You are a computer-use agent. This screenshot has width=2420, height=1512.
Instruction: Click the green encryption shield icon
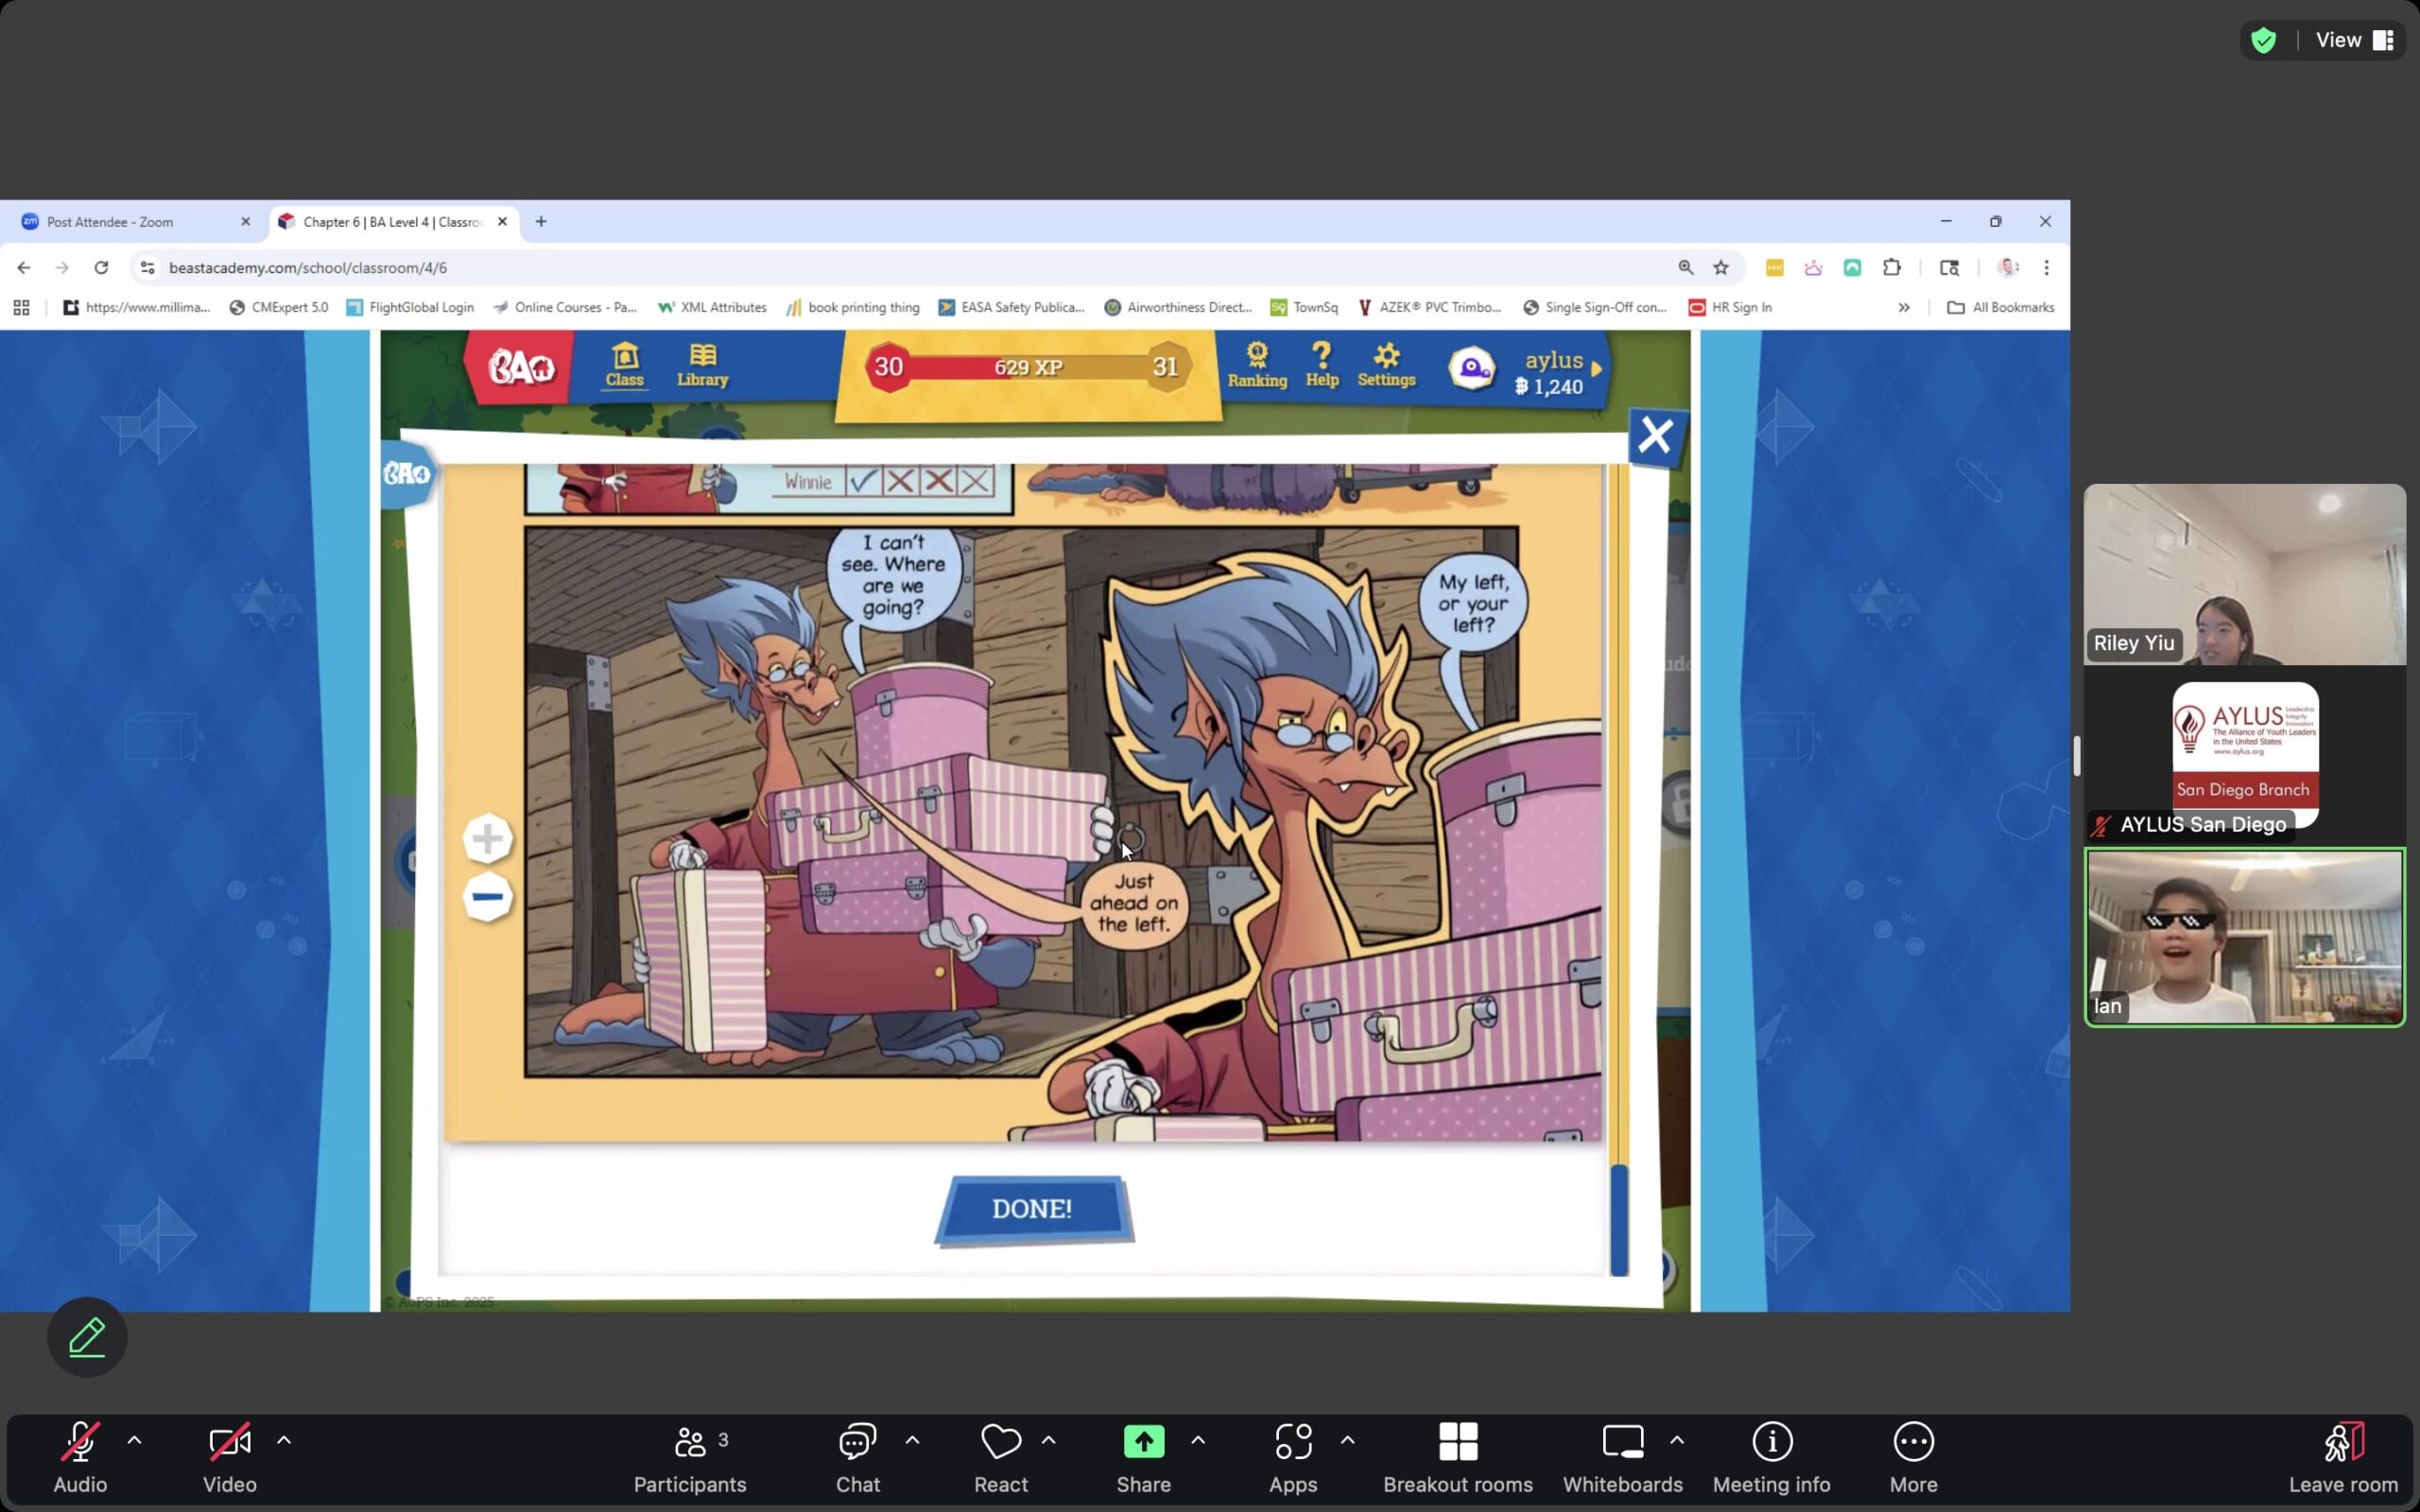(2264, 40)
